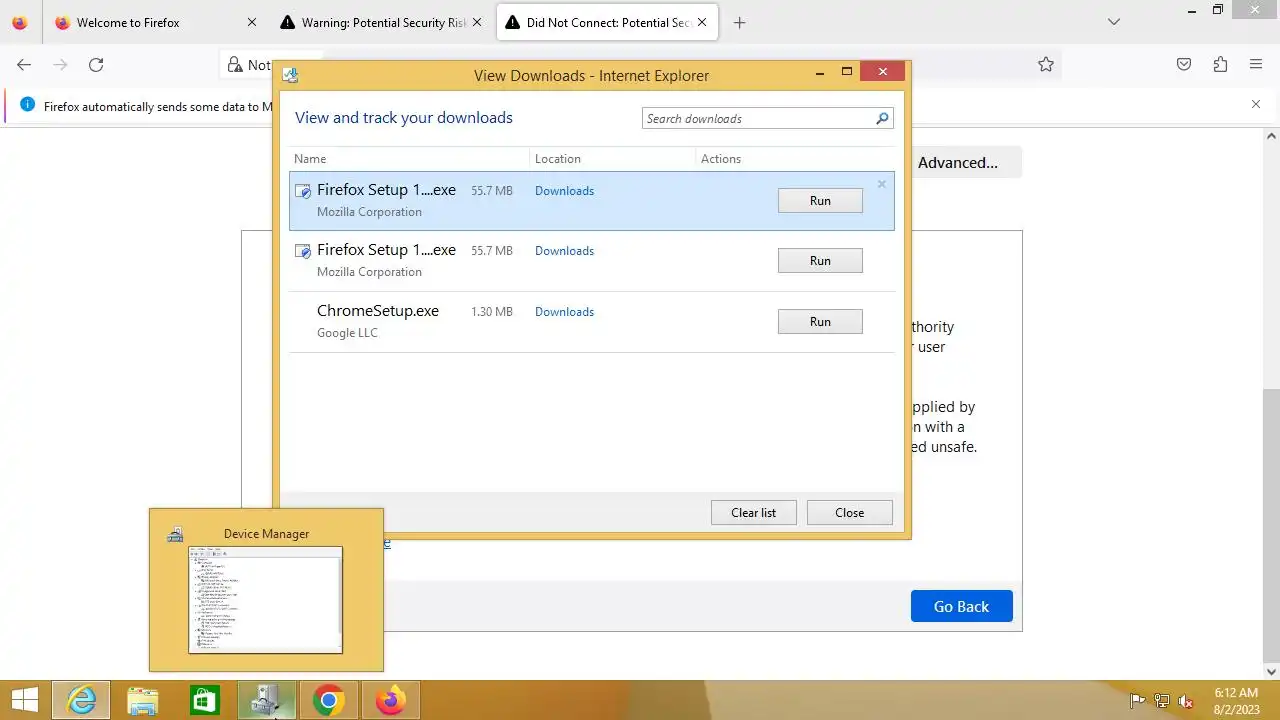Open Downloads location for second Firefox Setup

(564, 250)
